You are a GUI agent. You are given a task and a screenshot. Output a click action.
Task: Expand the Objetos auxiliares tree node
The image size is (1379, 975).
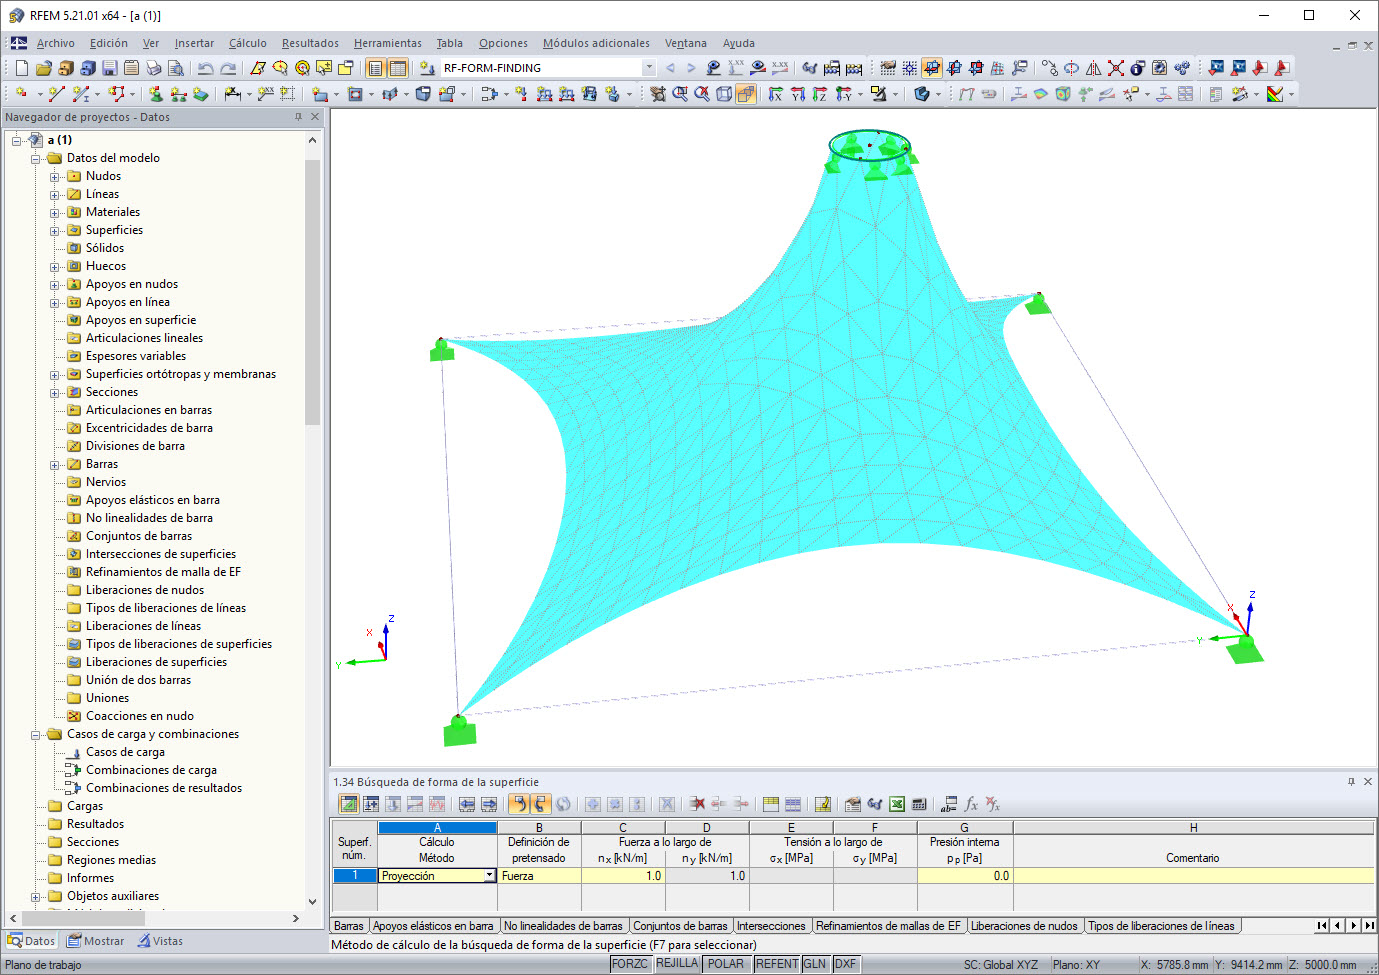(37, 897)
